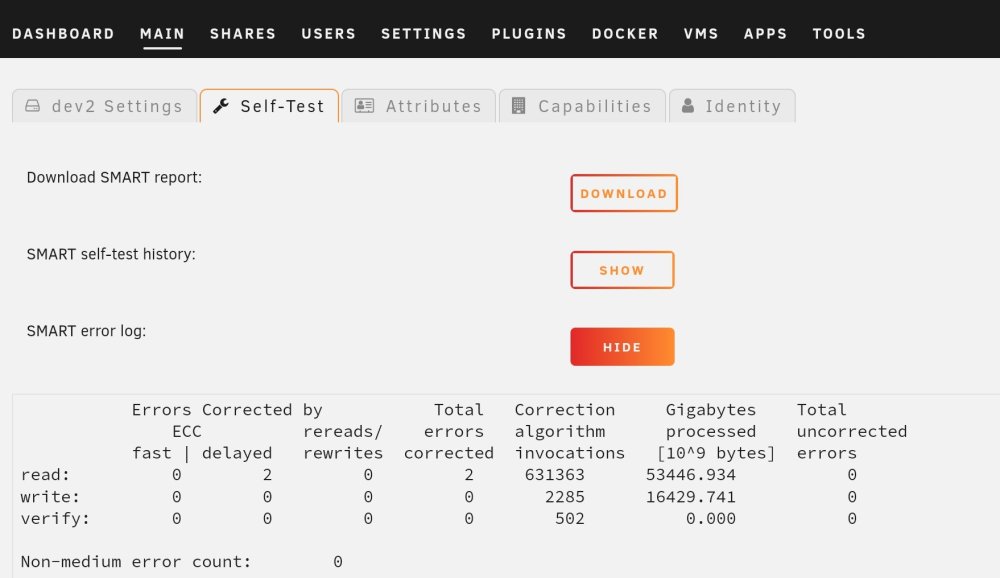Download the SMART report
The width and height of the screenshot is (1000, 578).
tap(624, 193)
